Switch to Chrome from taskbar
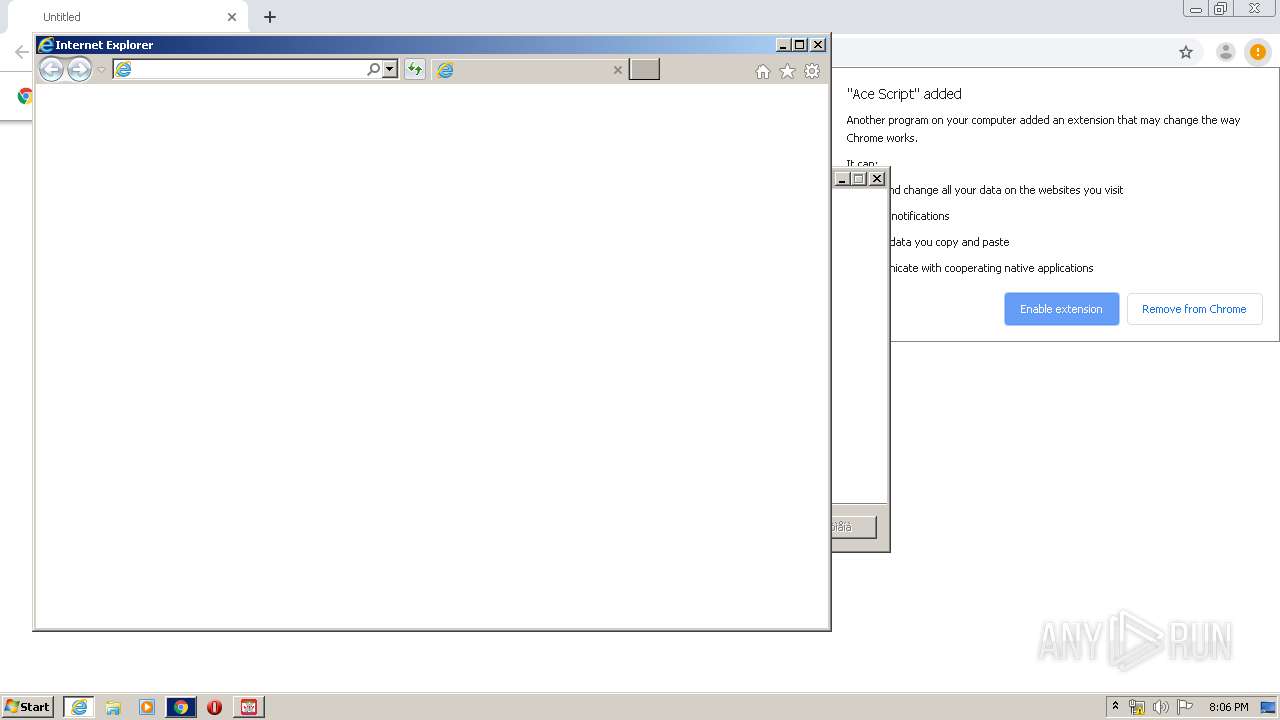This screenshot has height=720, width=1280. point(181,707)
